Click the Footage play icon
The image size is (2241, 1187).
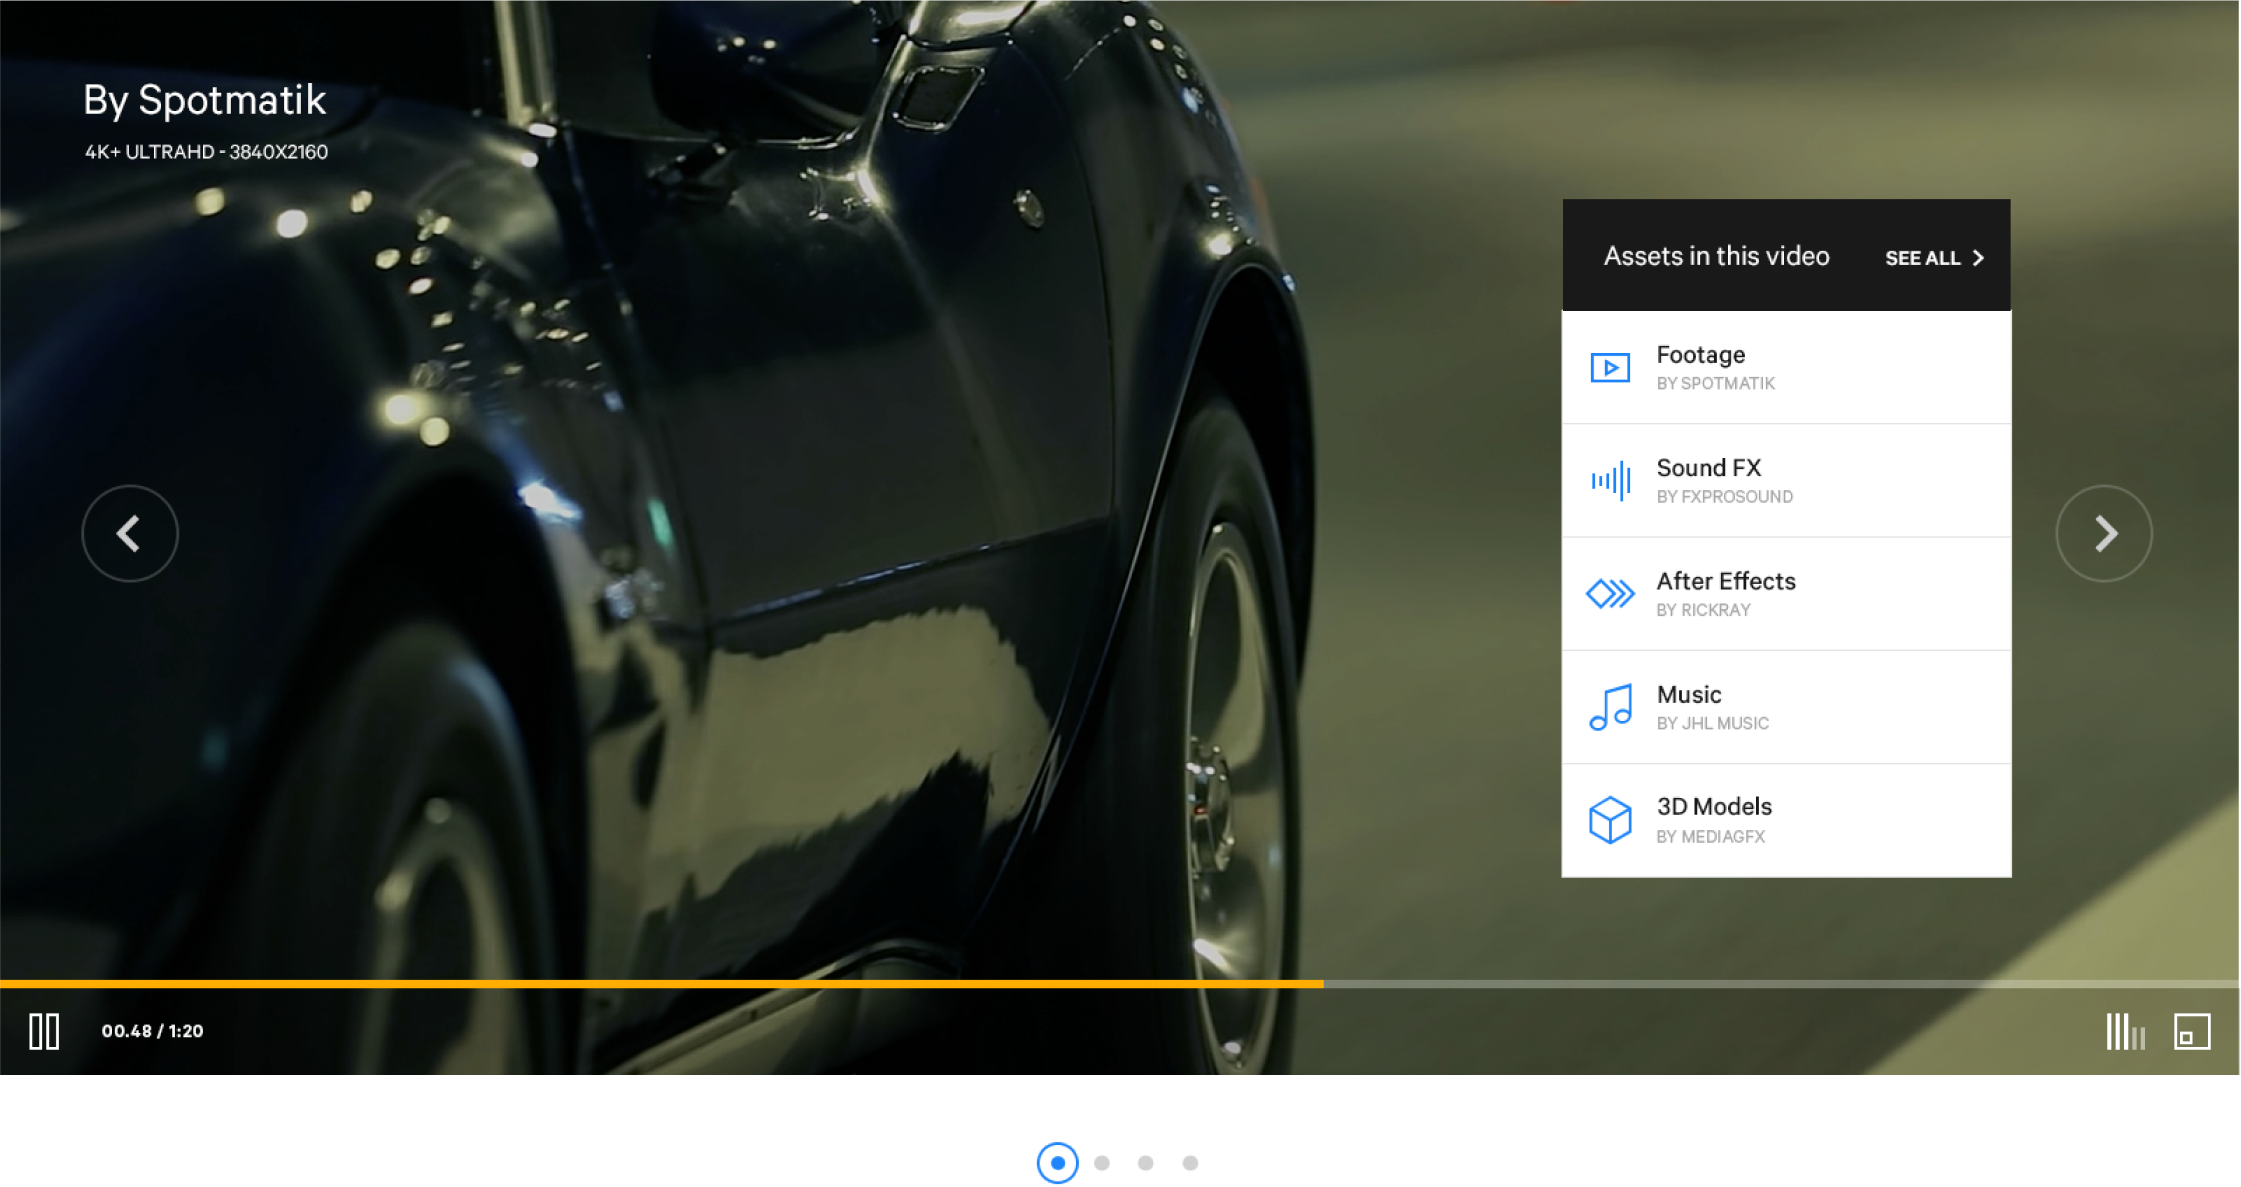click(1610, 368)
